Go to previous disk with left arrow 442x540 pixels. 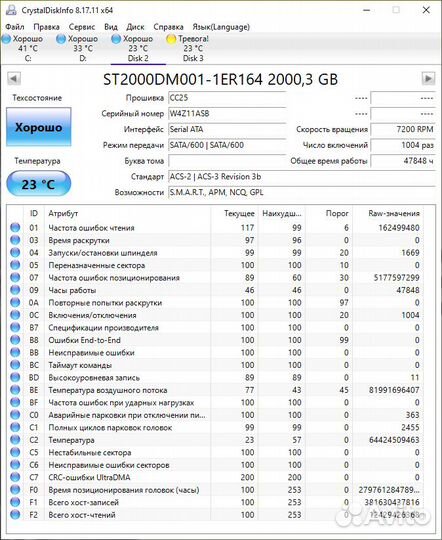[14, 79]
